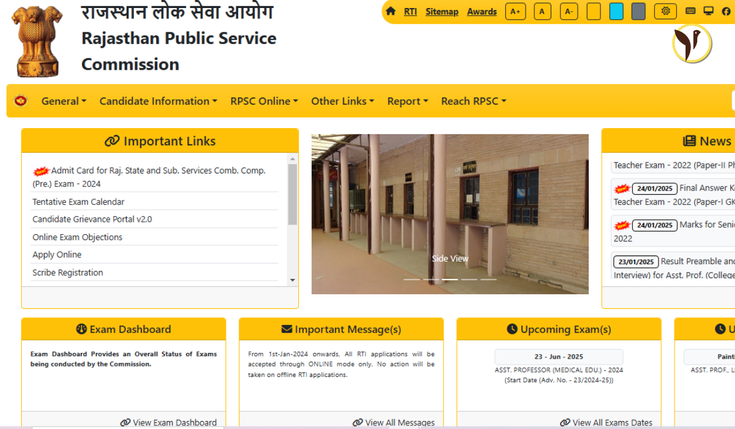The image size is (735, 429).
Task: Open the Facebook icon link
Action: pyautogui.click(x=726, y=11)
